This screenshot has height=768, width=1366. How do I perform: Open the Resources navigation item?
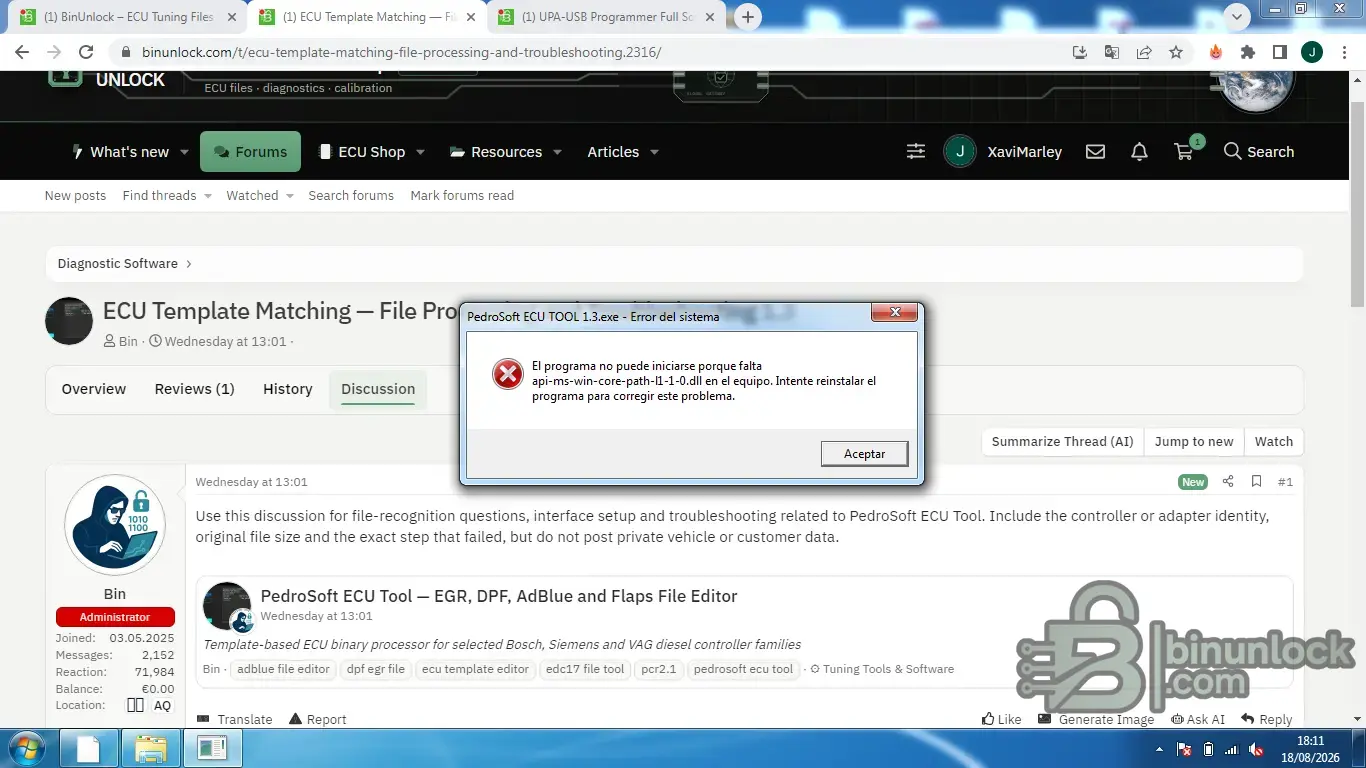(x=496, y=152)
